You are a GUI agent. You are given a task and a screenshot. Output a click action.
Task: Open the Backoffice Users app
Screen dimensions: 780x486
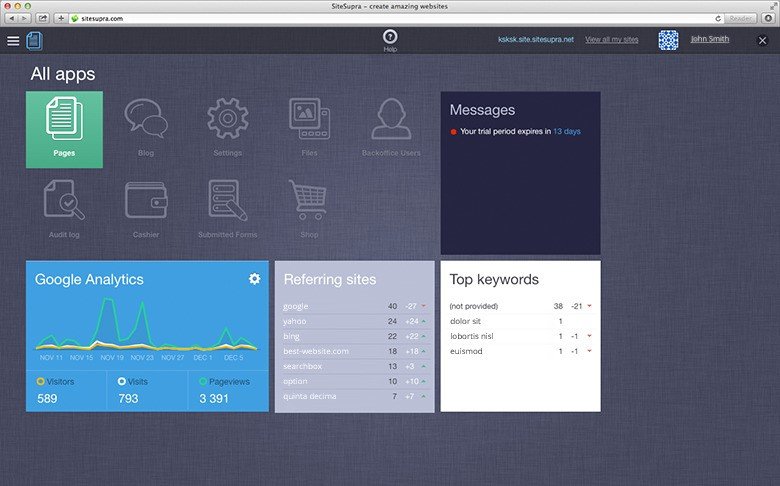[391, 128]
